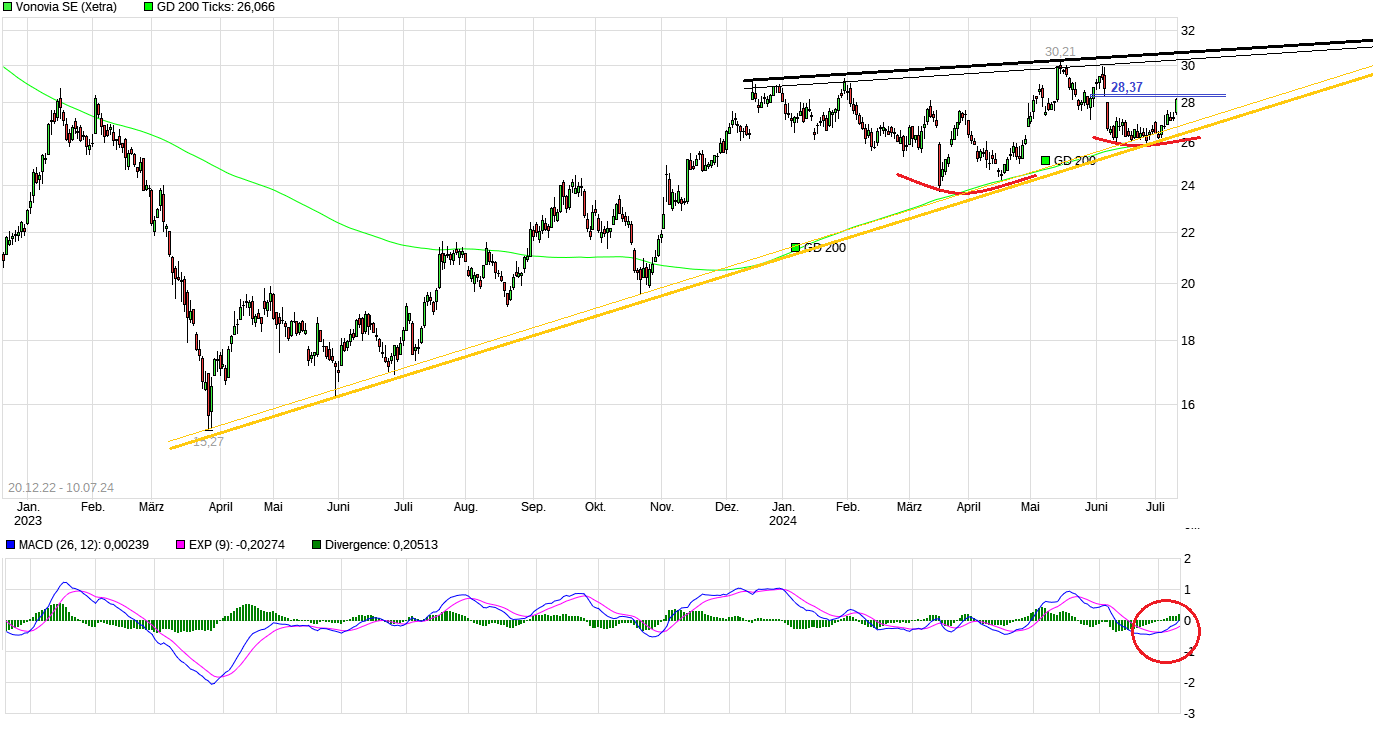Click the 'Jan. 2023' axis label
The height and width of the screenshot is (738, 1373).
pyautogui.click(x=28, y=514)
